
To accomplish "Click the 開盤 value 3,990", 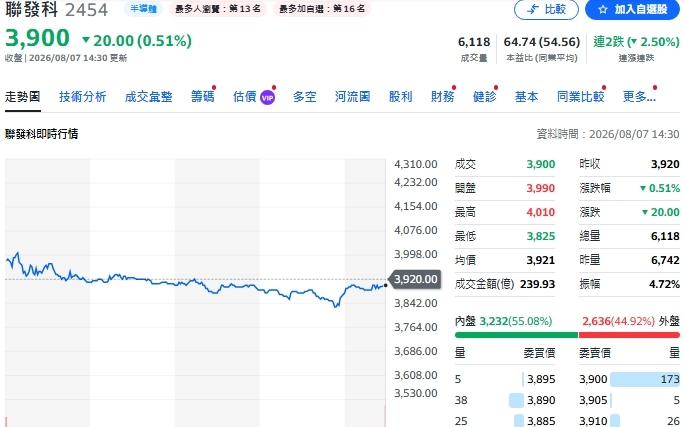I will pyautogui.click(x=540, y=188).
